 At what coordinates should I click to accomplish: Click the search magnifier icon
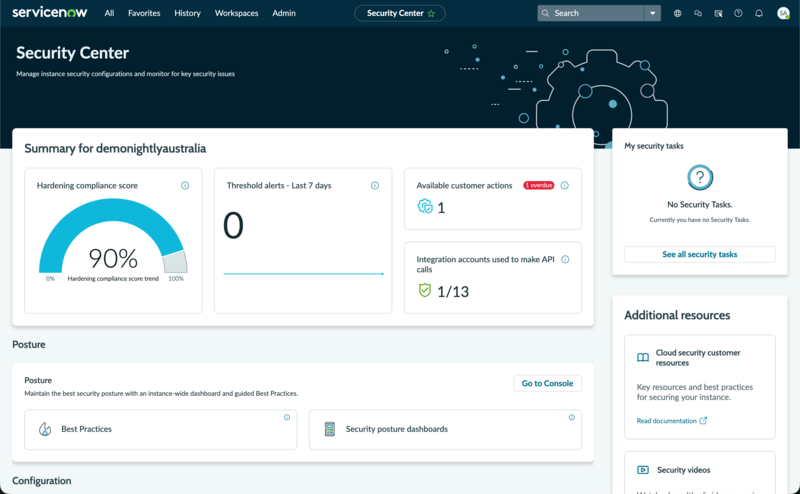tap(545, 13)
